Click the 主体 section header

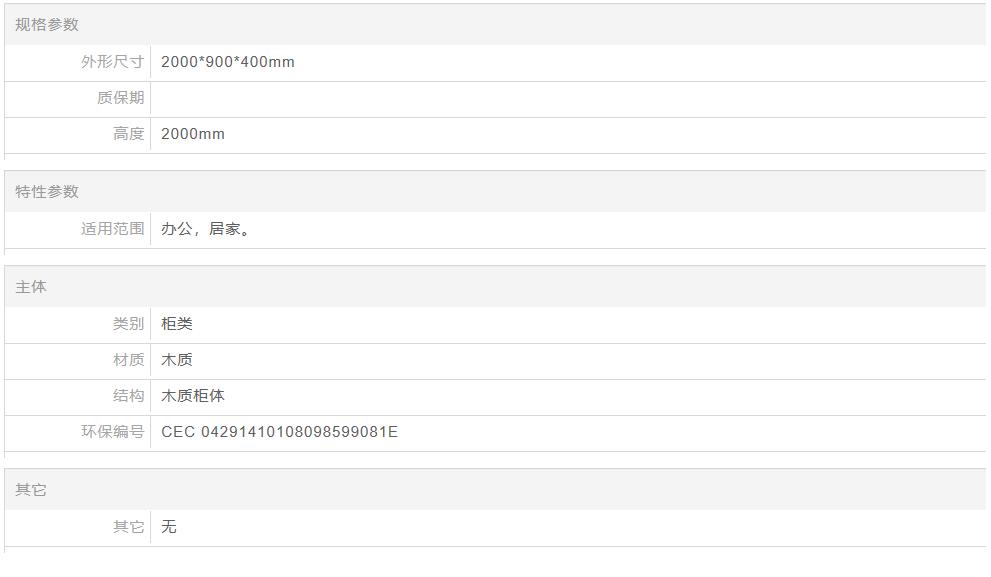click(x=31, y=287)
